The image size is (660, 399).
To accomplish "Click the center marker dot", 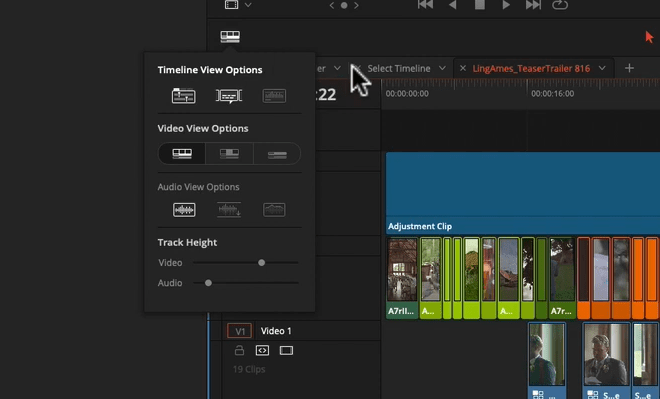I will tap(344, 5).
